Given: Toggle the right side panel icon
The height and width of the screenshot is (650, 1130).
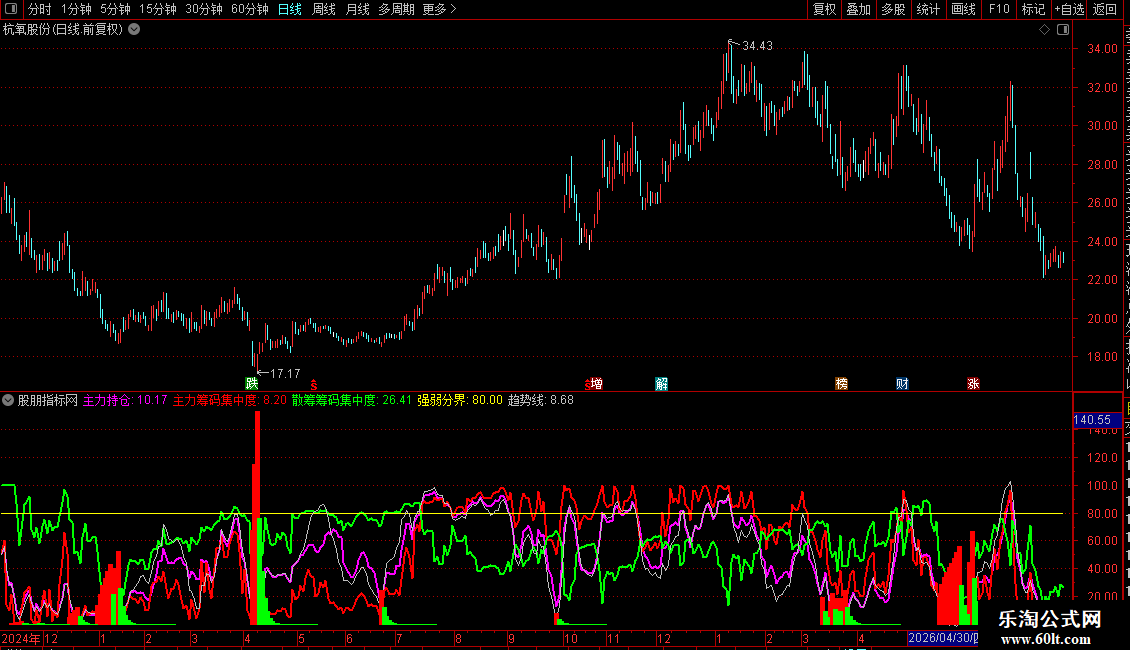Looking at the screenshot, I should click(1063, 30).
